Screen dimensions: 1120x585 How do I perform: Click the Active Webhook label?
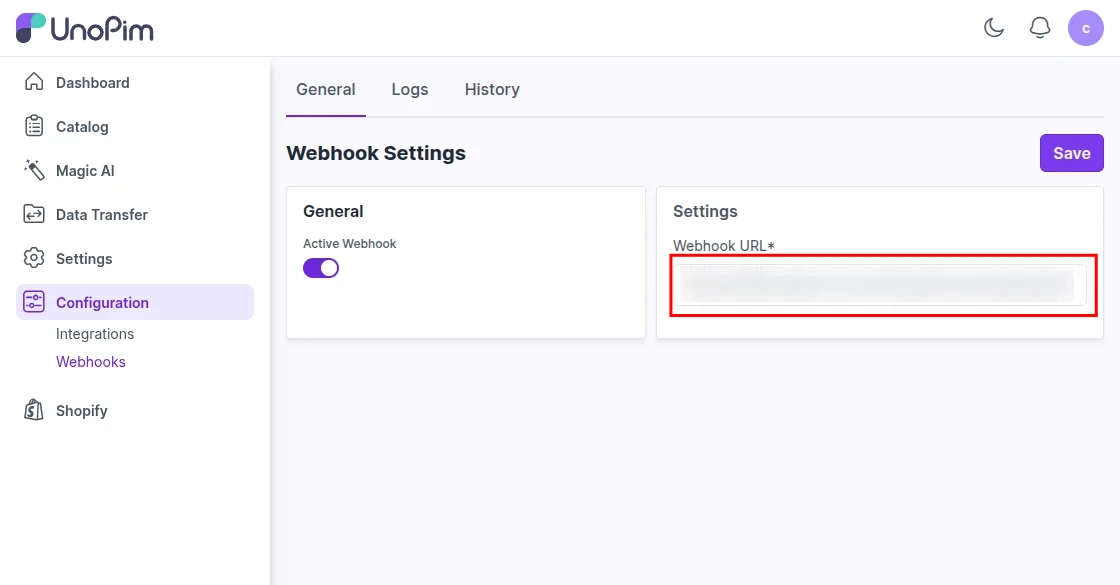[349, 244]
